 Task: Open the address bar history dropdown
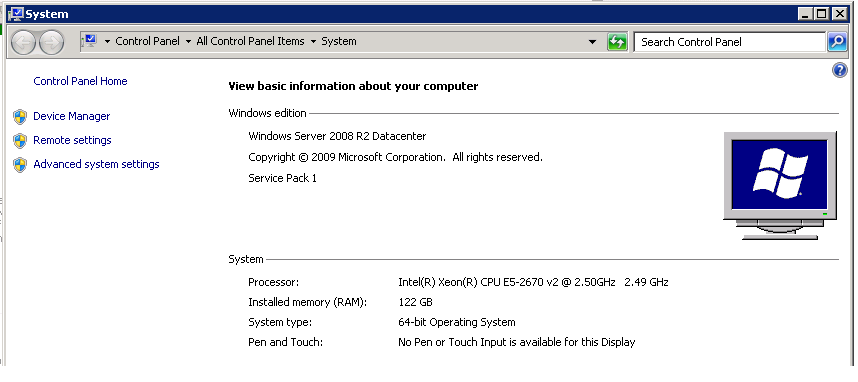[x=592, y=42]
